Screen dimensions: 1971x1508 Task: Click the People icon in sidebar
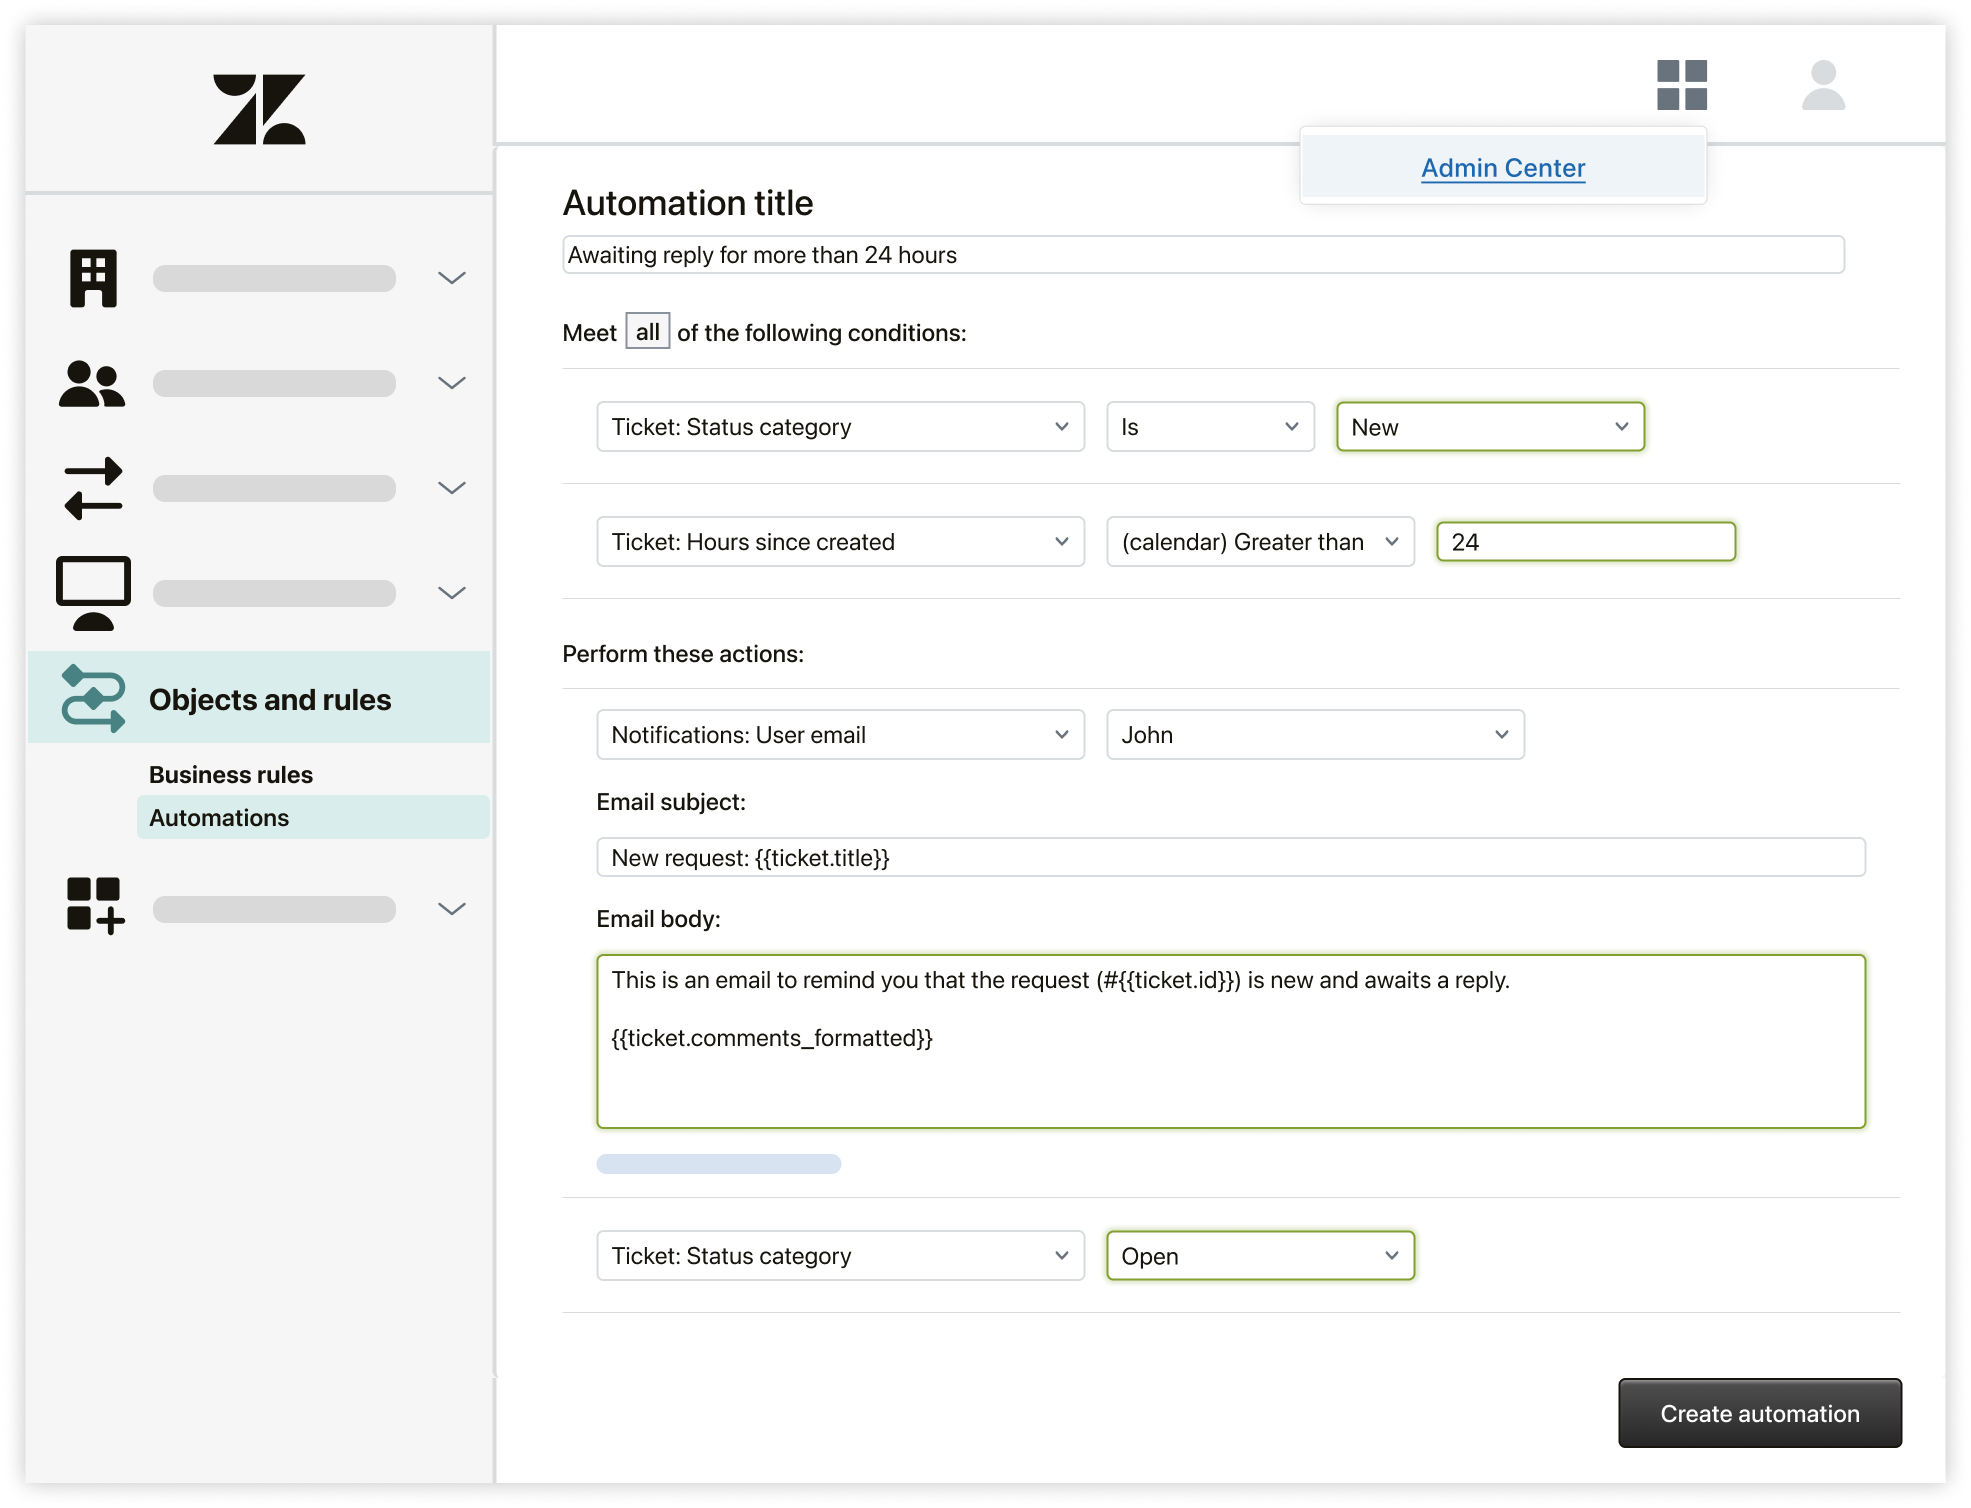pyautogui.click(x=92, y=384)
